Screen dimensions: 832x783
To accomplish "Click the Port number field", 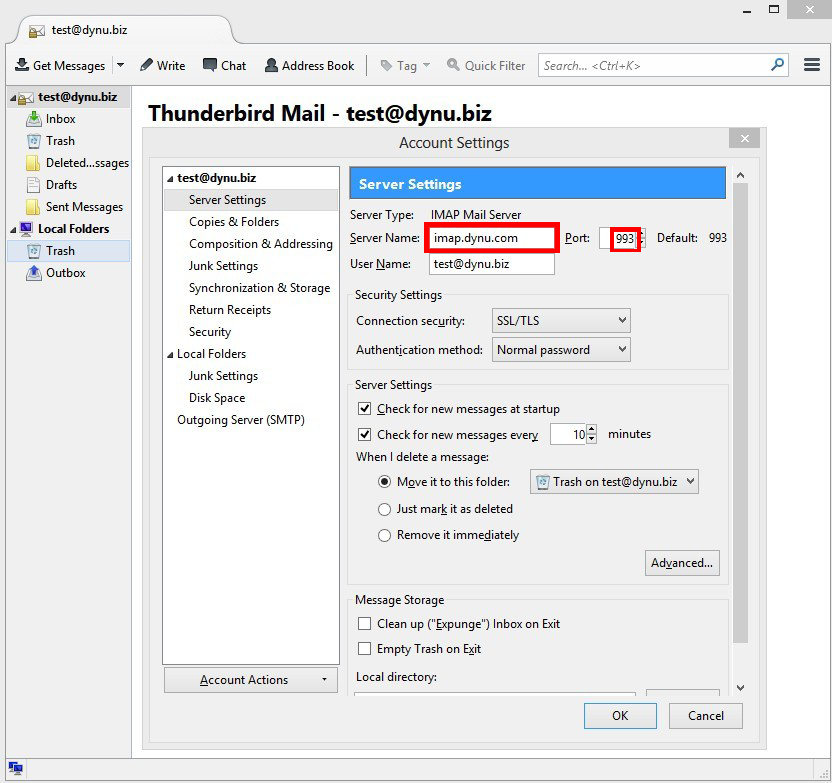I will [x=618, y=238].
